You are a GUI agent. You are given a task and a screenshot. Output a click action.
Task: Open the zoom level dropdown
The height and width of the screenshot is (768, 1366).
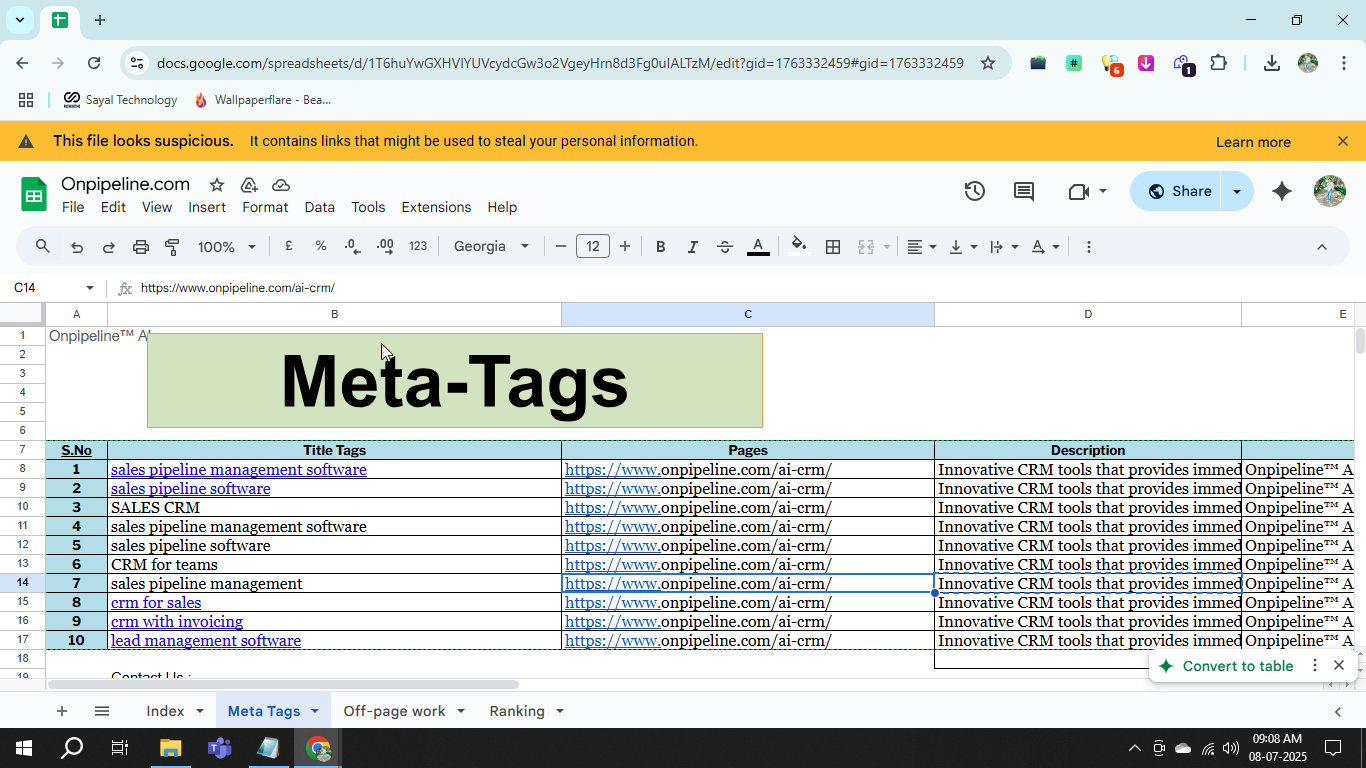coord(227,247)
